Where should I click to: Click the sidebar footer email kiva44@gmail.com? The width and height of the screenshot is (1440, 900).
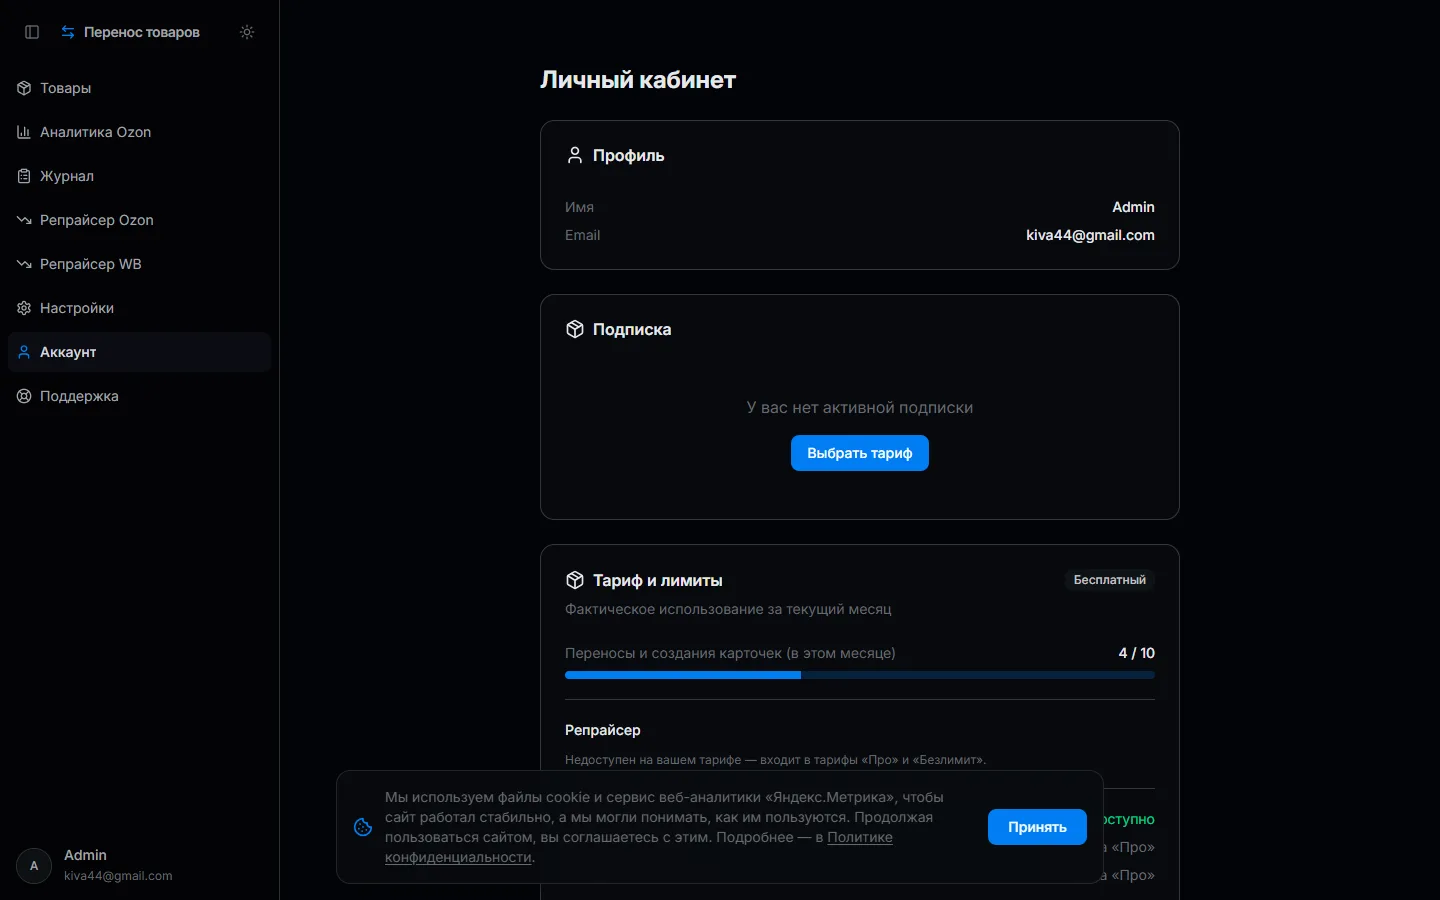point(118,876)
